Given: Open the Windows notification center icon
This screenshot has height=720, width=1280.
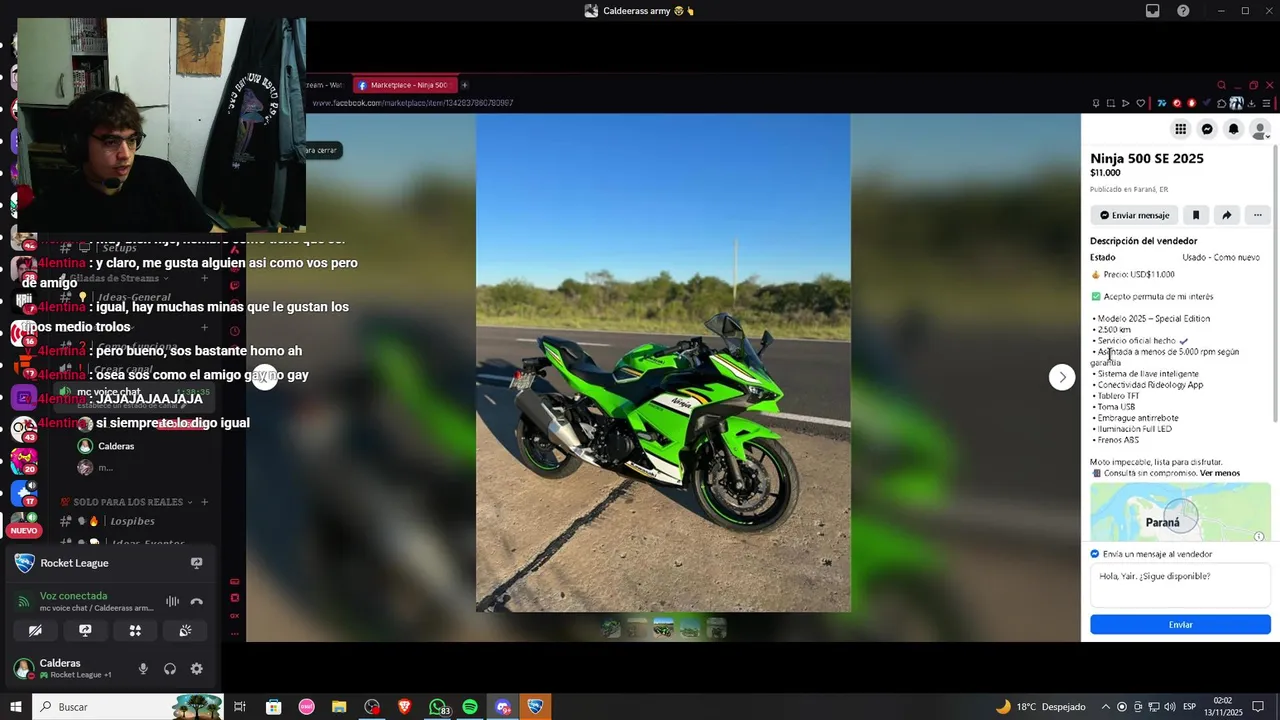Looking at the screenshot, I should click(1258, 707).
